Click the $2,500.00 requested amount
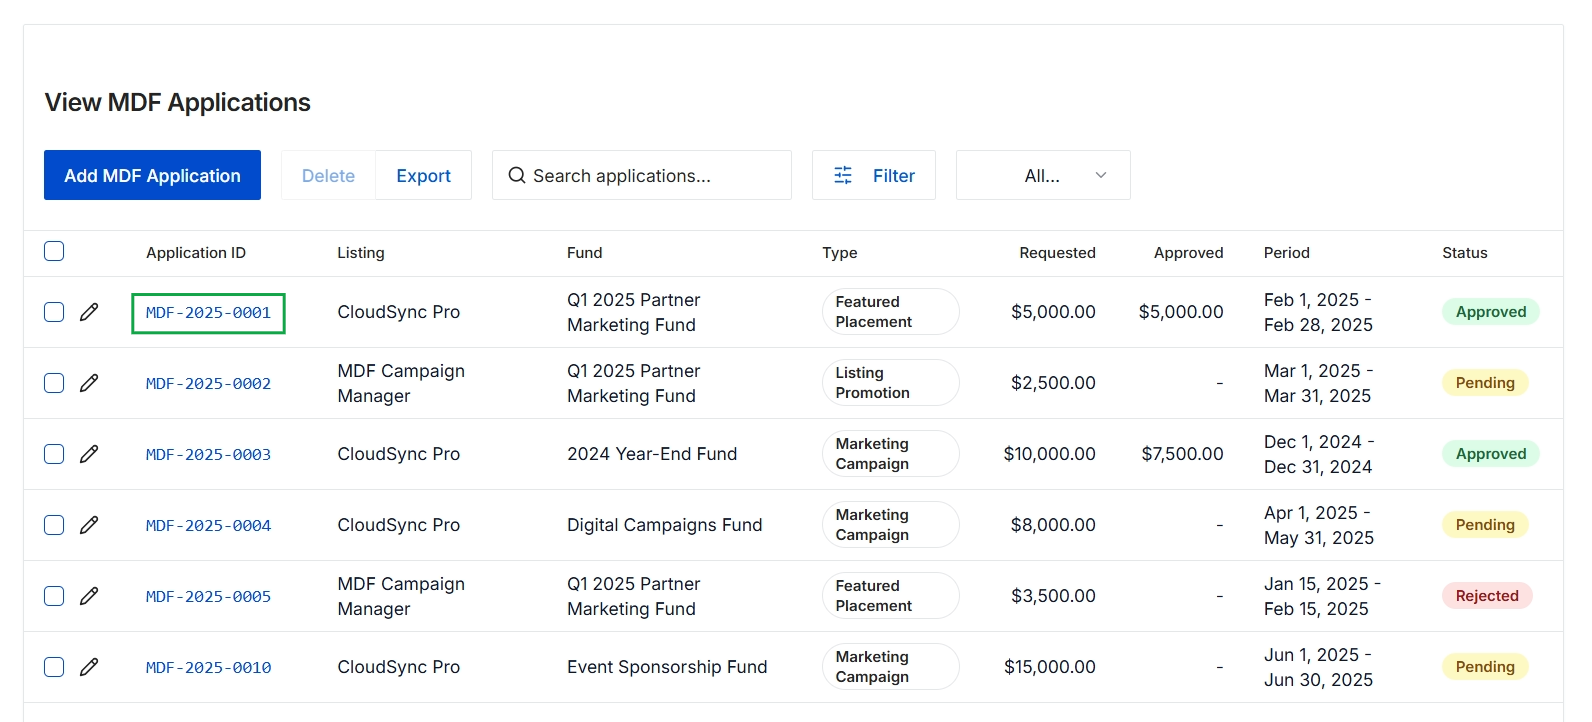 click(x=1053, y=383)
